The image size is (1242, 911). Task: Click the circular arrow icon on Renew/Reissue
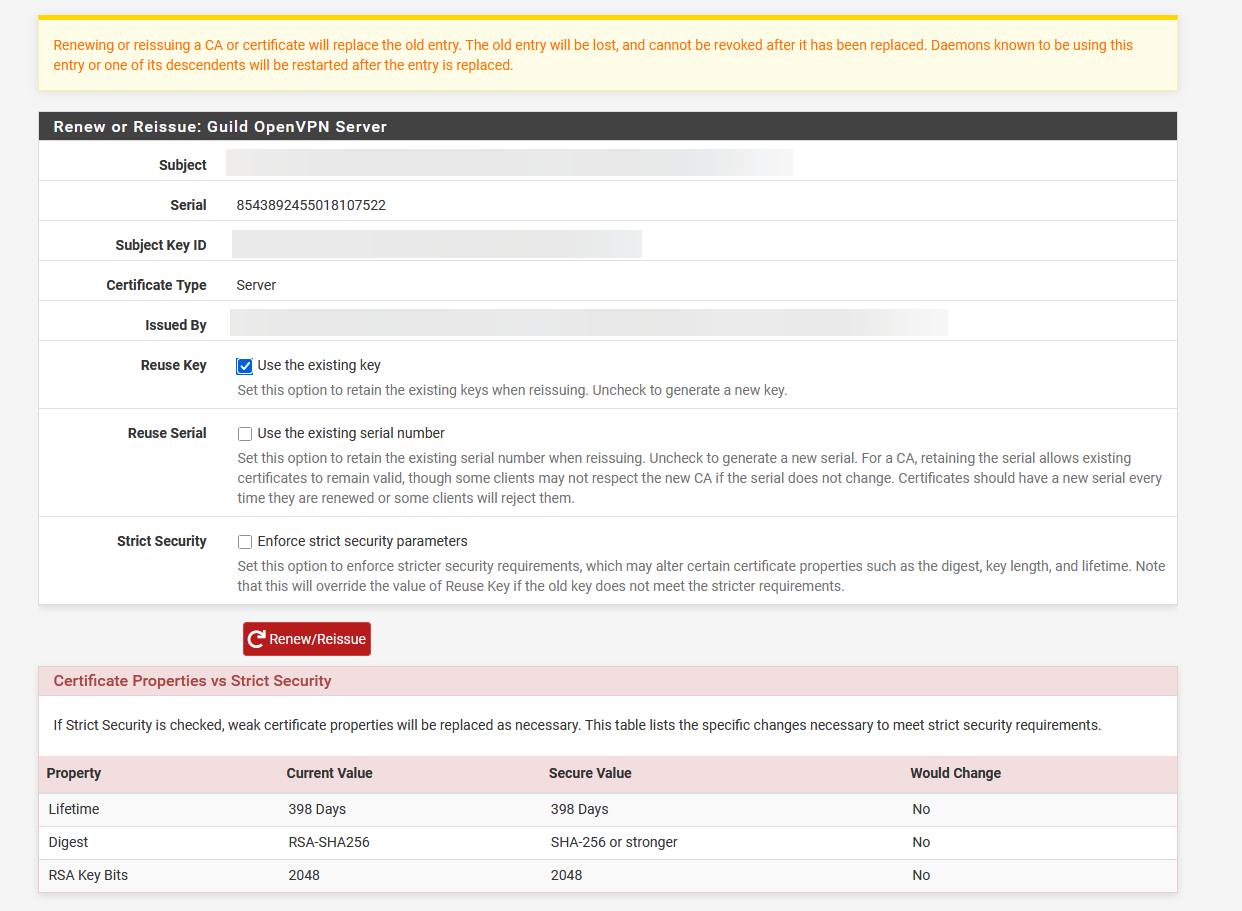257,639
